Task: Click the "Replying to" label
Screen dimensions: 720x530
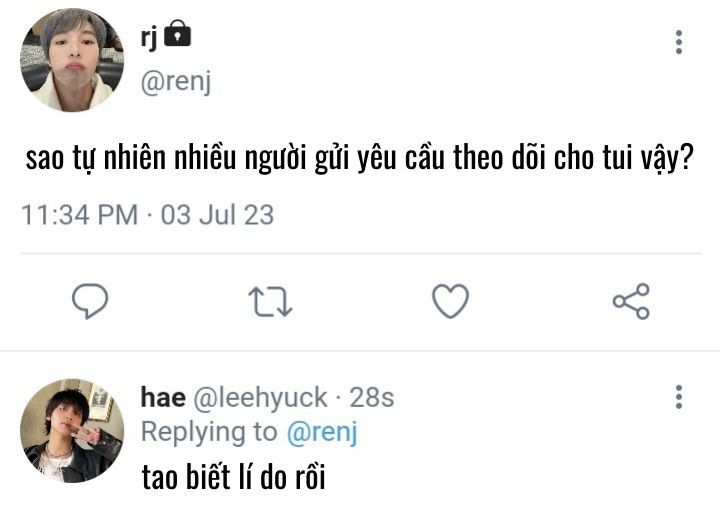Action: pyautogui.click(x=208, y=432)
